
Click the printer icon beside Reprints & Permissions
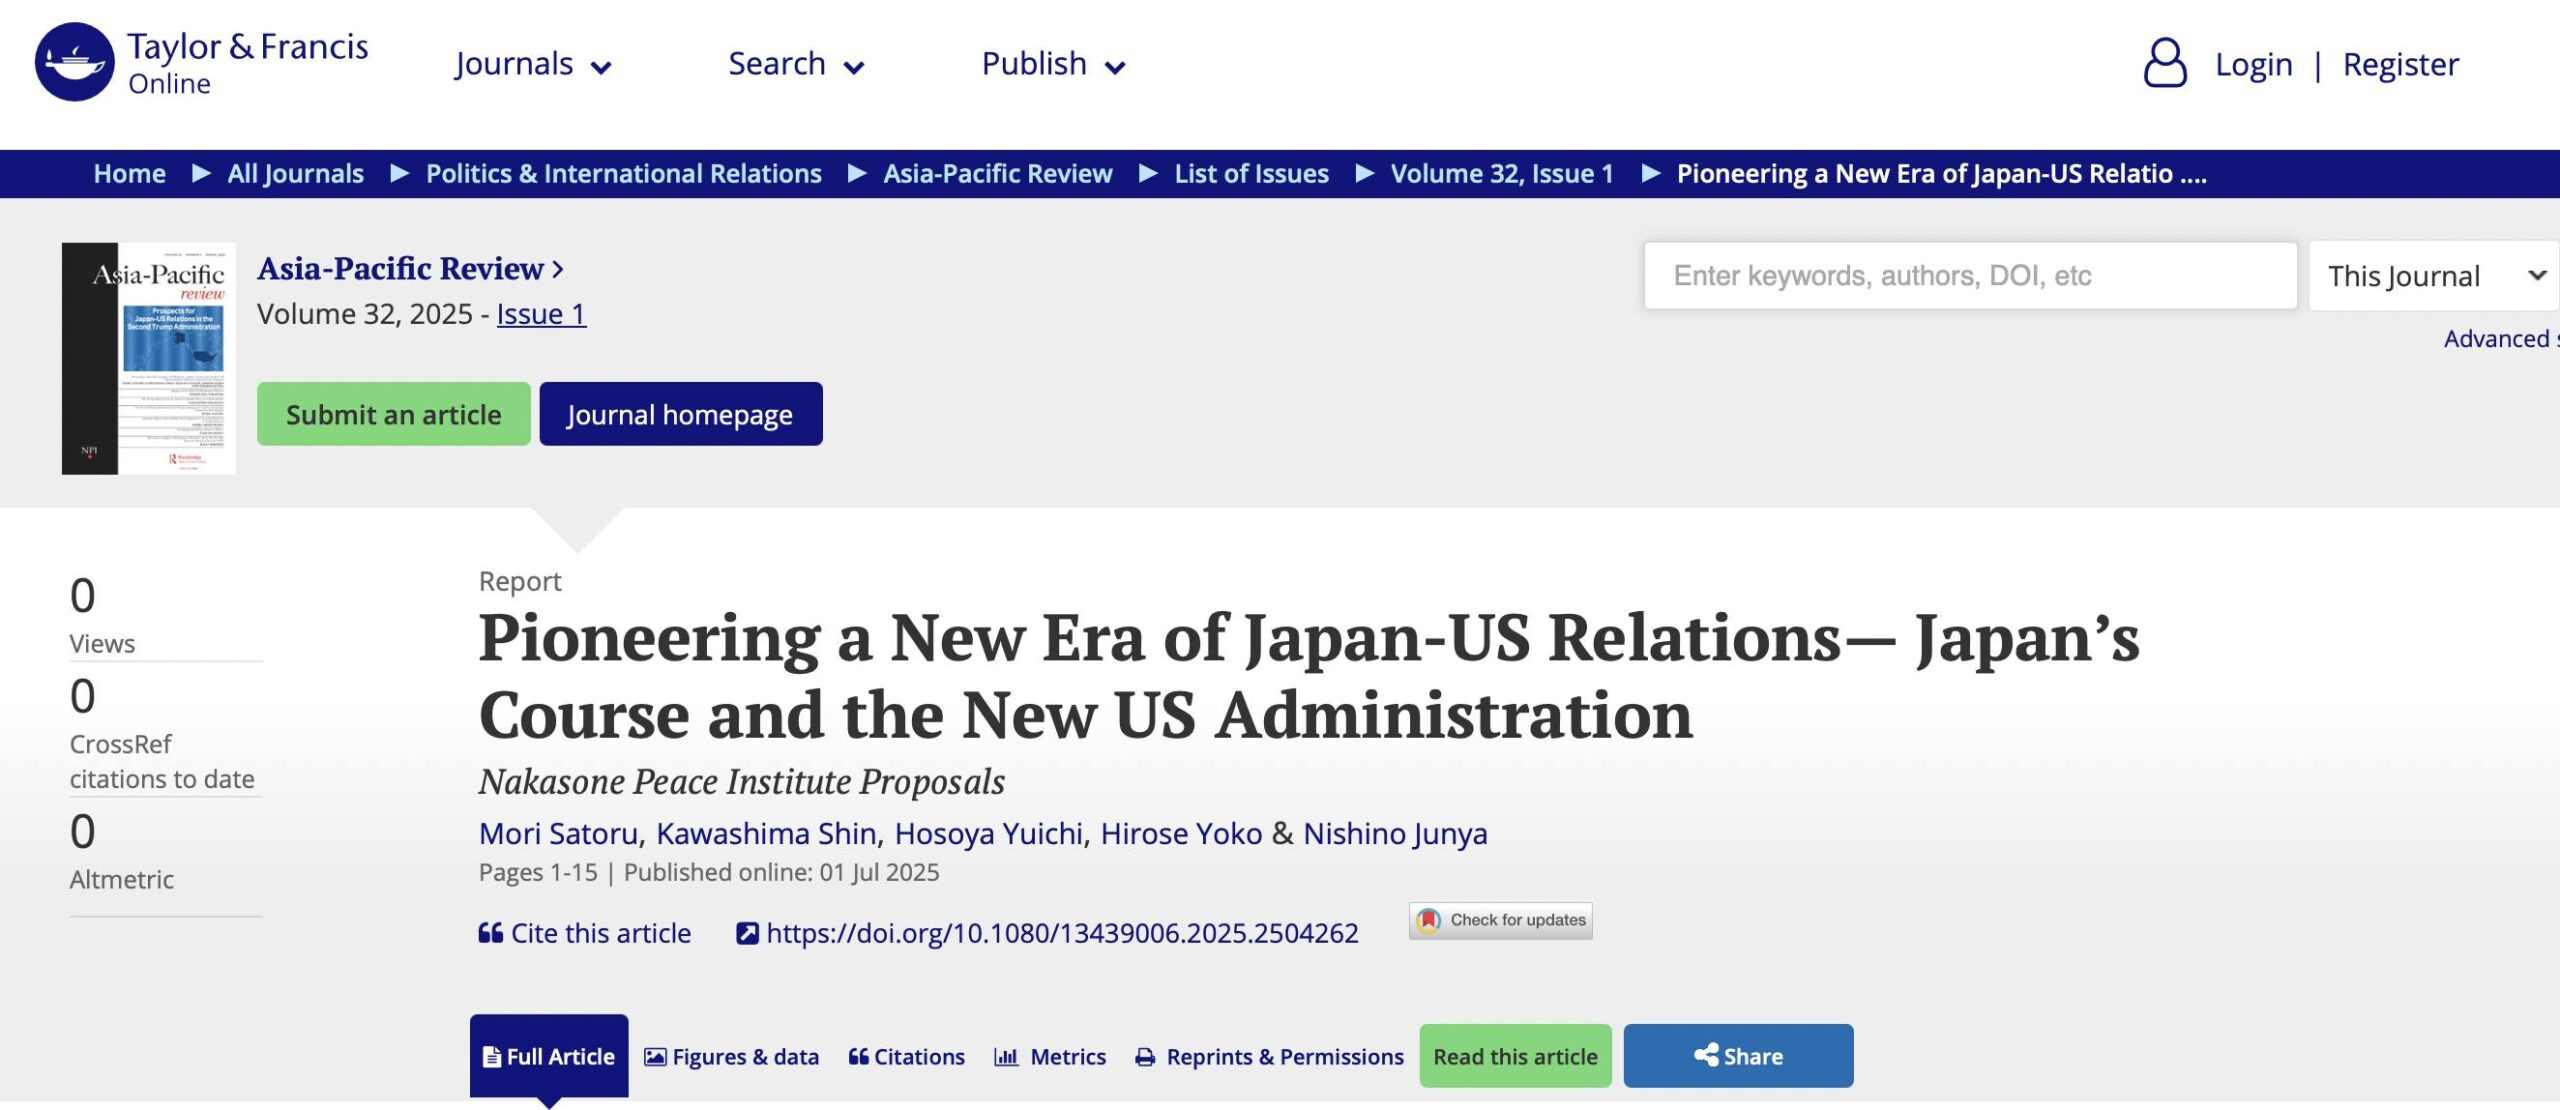coord(1145,1057)
